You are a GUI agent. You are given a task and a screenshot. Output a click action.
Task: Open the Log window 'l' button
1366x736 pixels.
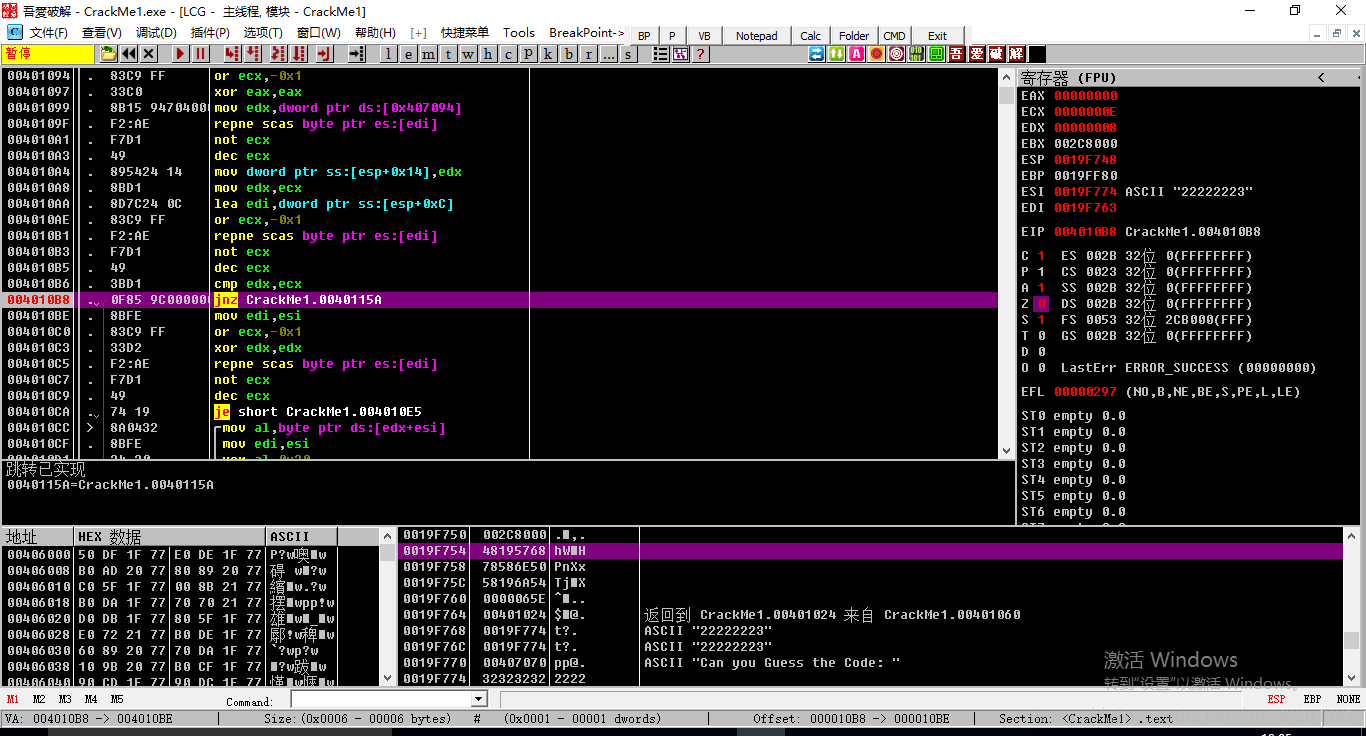pos(388,54)
